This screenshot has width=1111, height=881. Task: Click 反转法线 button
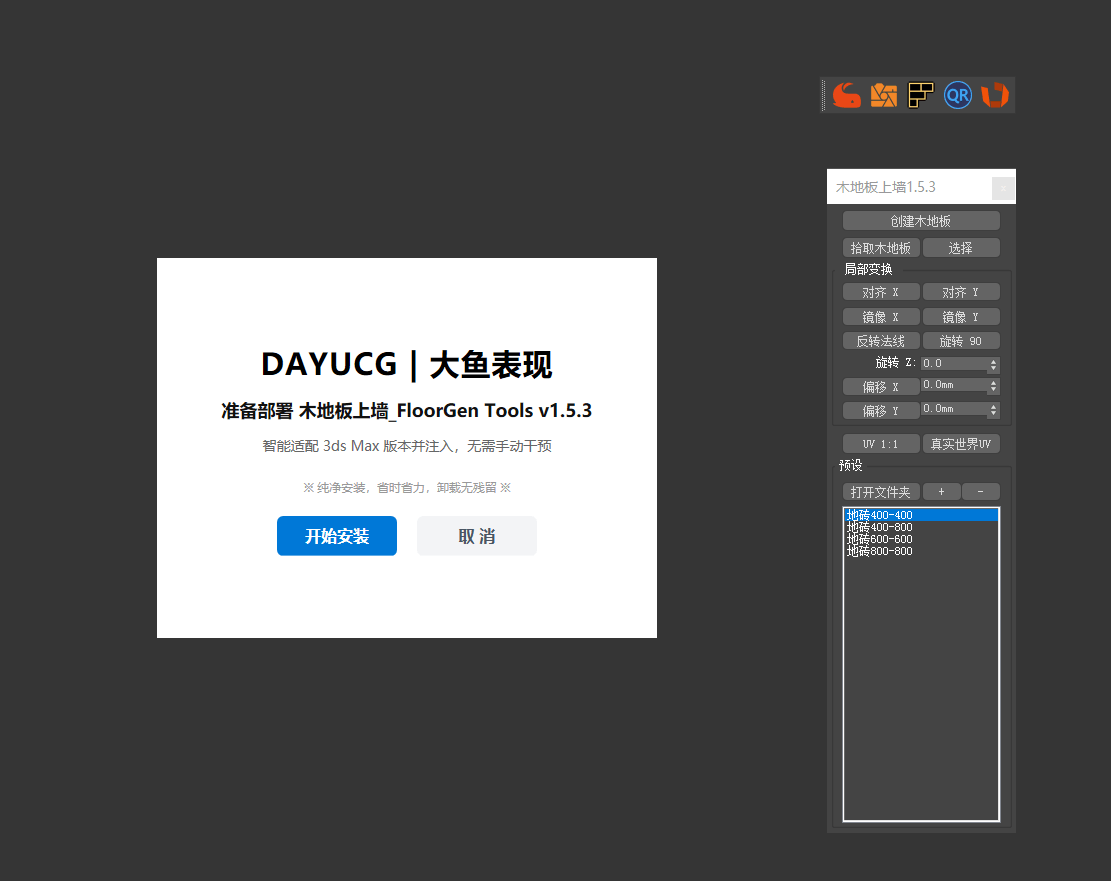point(881,341)
